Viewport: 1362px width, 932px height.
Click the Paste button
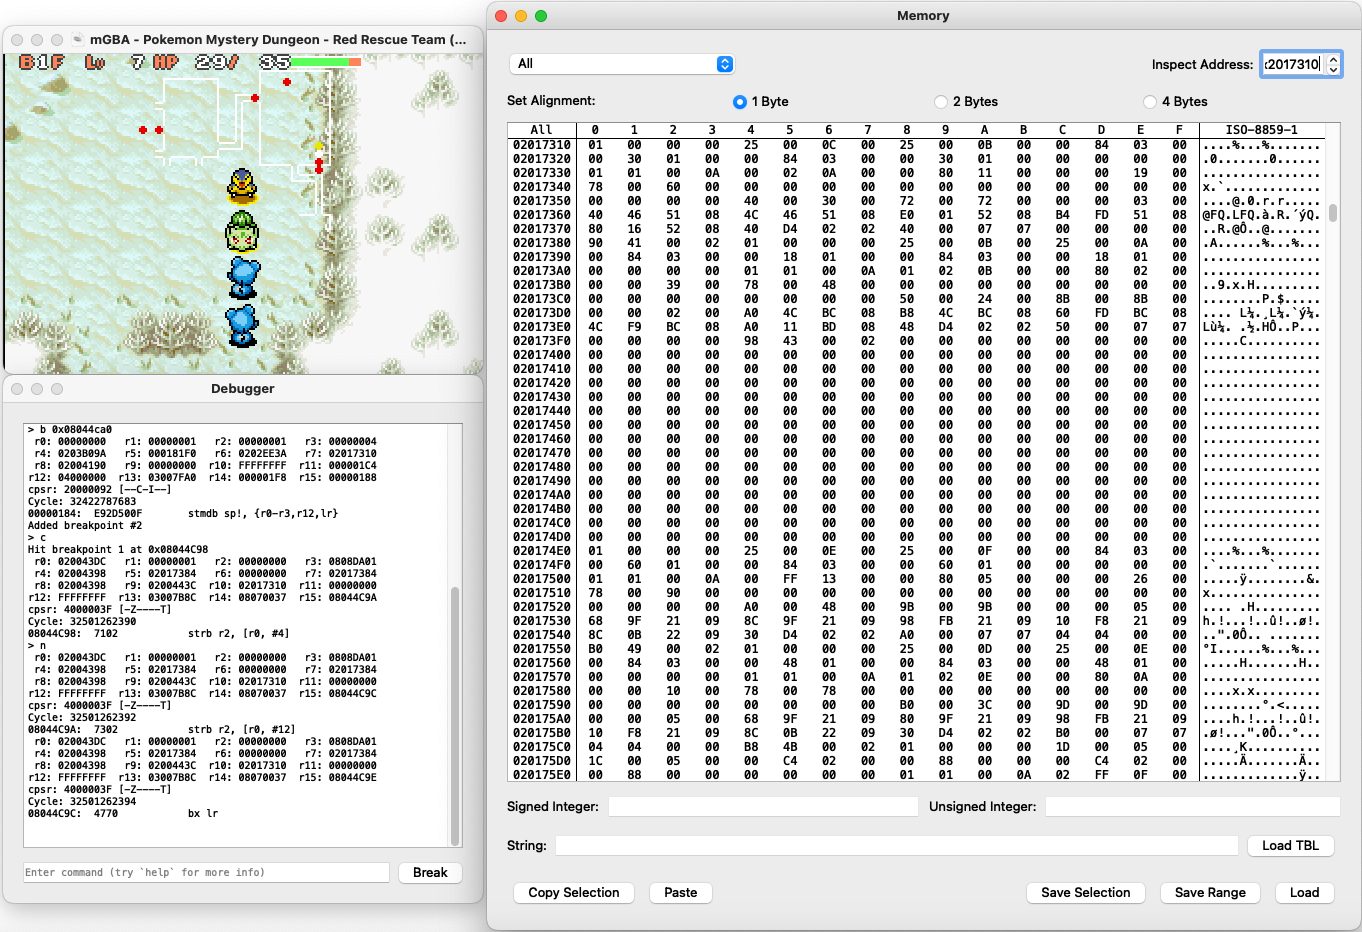[x=680, y=892]
